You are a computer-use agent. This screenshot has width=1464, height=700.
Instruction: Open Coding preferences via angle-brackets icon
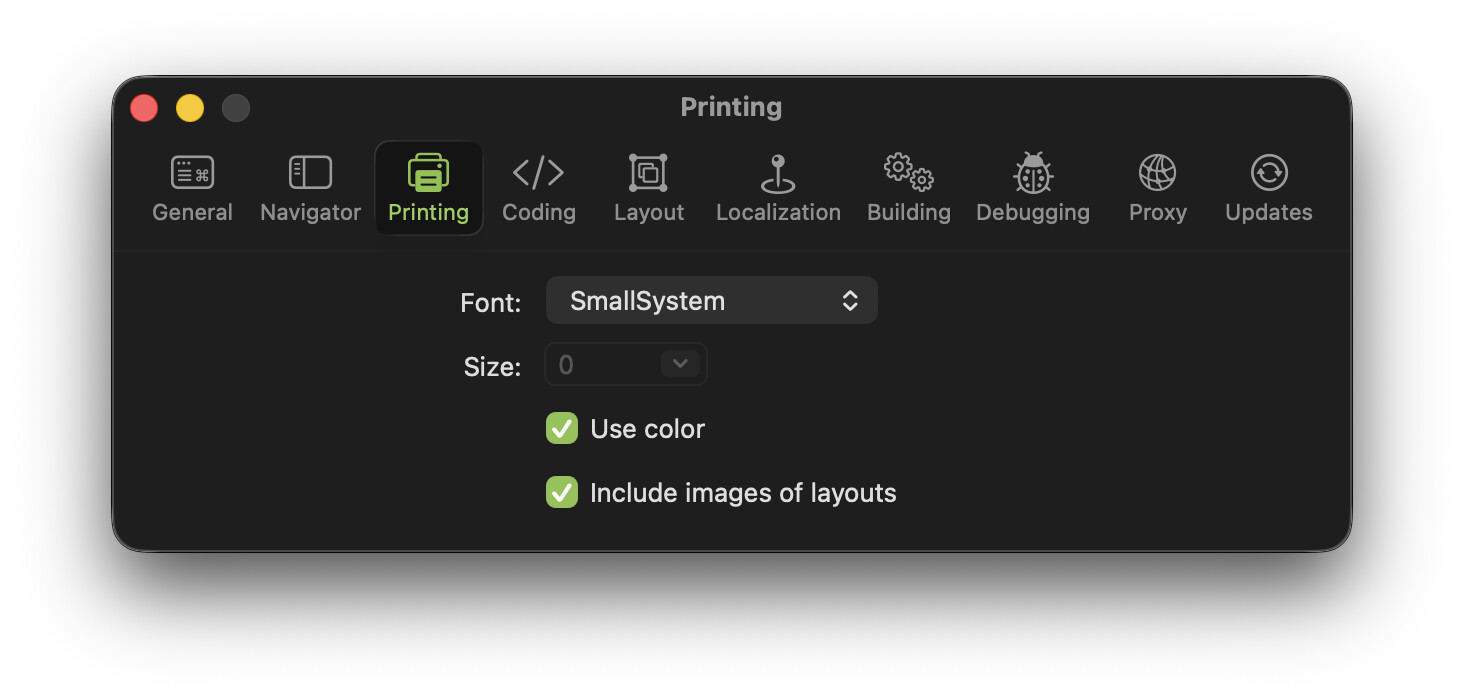538,174
